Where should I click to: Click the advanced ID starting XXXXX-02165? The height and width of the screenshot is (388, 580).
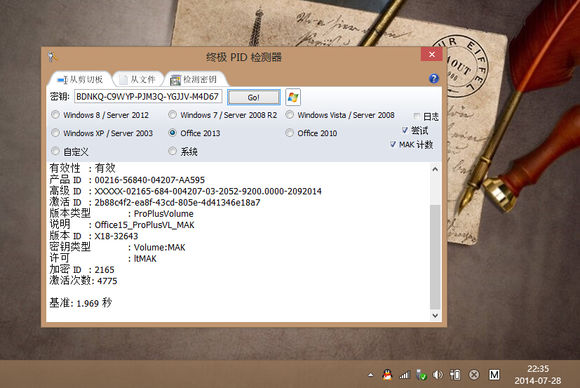click(208, 191)
